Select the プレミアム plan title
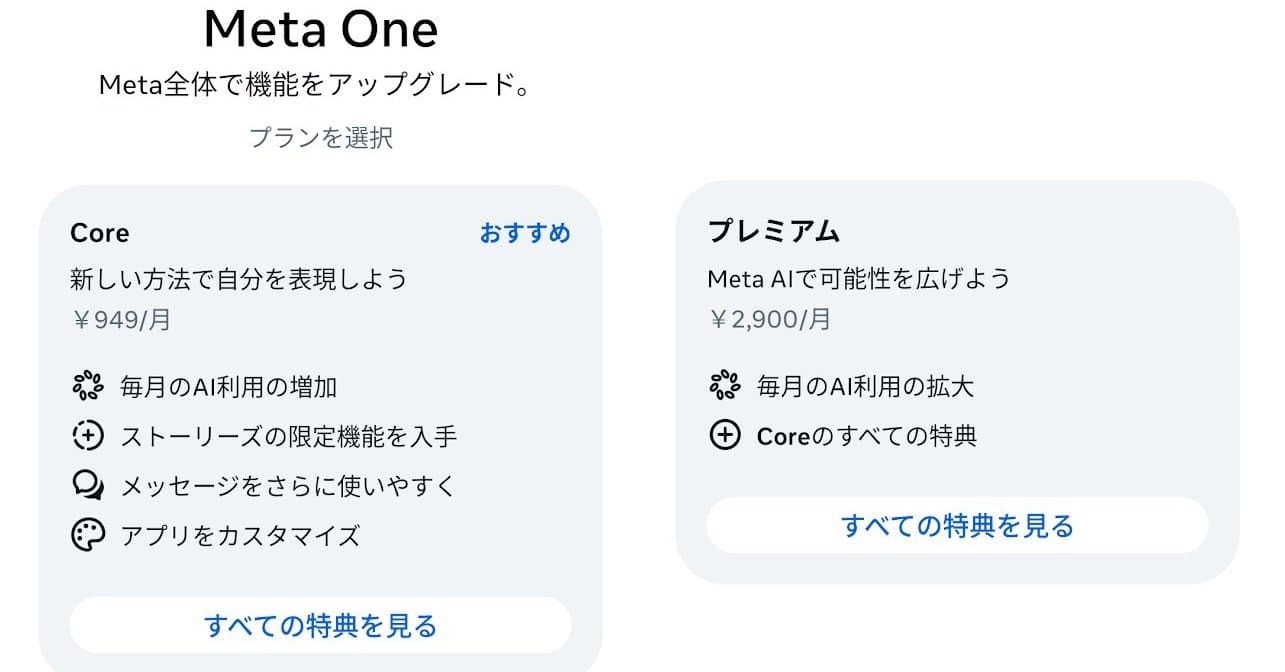The width and height of the screenshot is (1285, 672). [x=774, y=231]
